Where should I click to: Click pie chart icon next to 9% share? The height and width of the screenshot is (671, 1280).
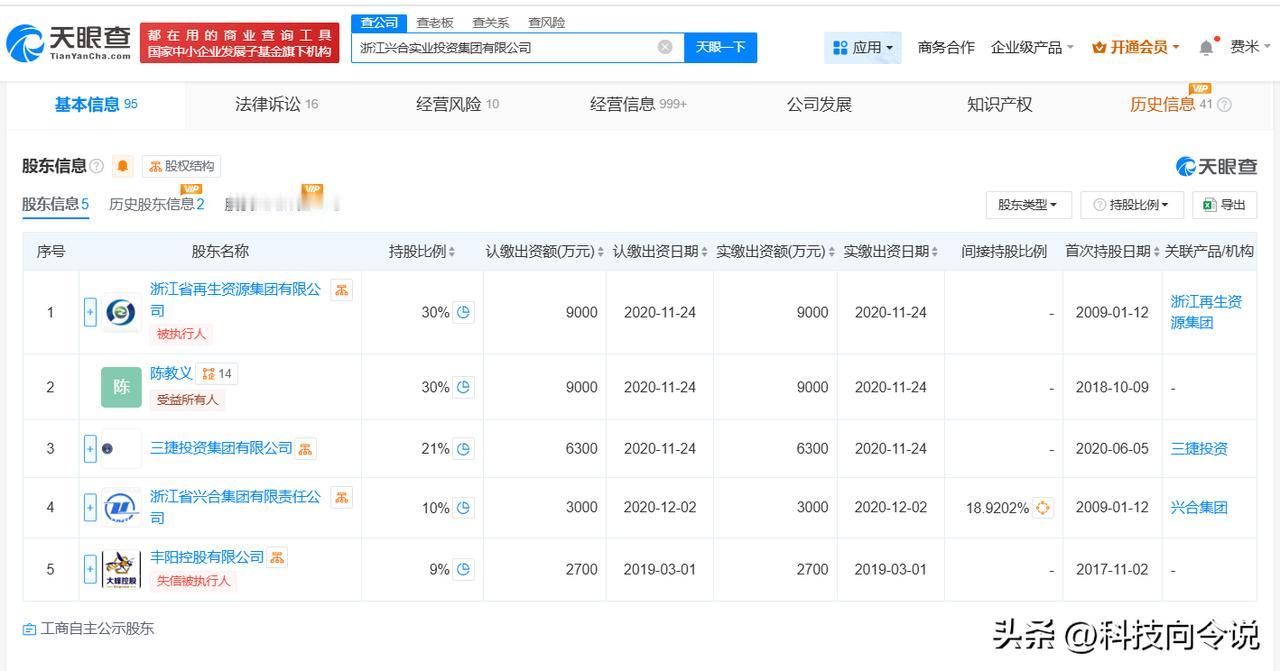pyautogui.click(x=463, y=569)
